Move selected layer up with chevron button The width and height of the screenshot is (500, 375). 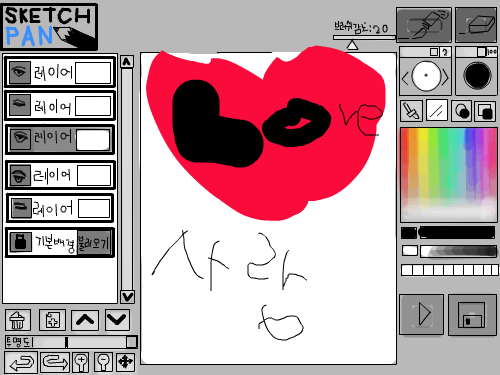point(85,320)
